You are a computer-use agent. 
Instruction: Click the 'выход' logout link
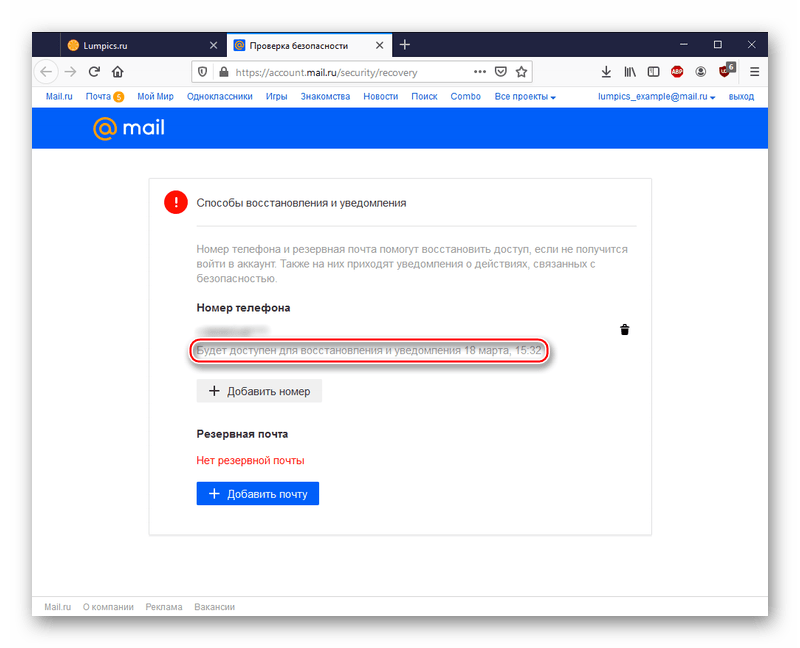click(x=742, y=97)
